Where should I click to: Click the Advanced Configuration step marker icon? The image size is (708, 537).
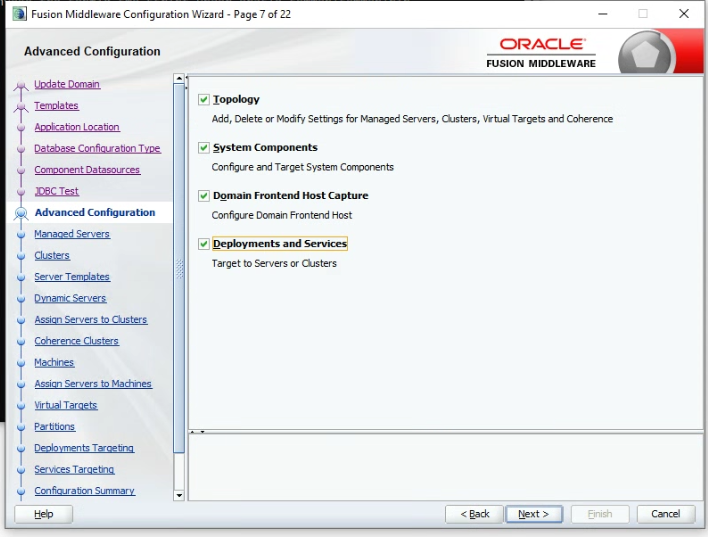coord(21,213)
